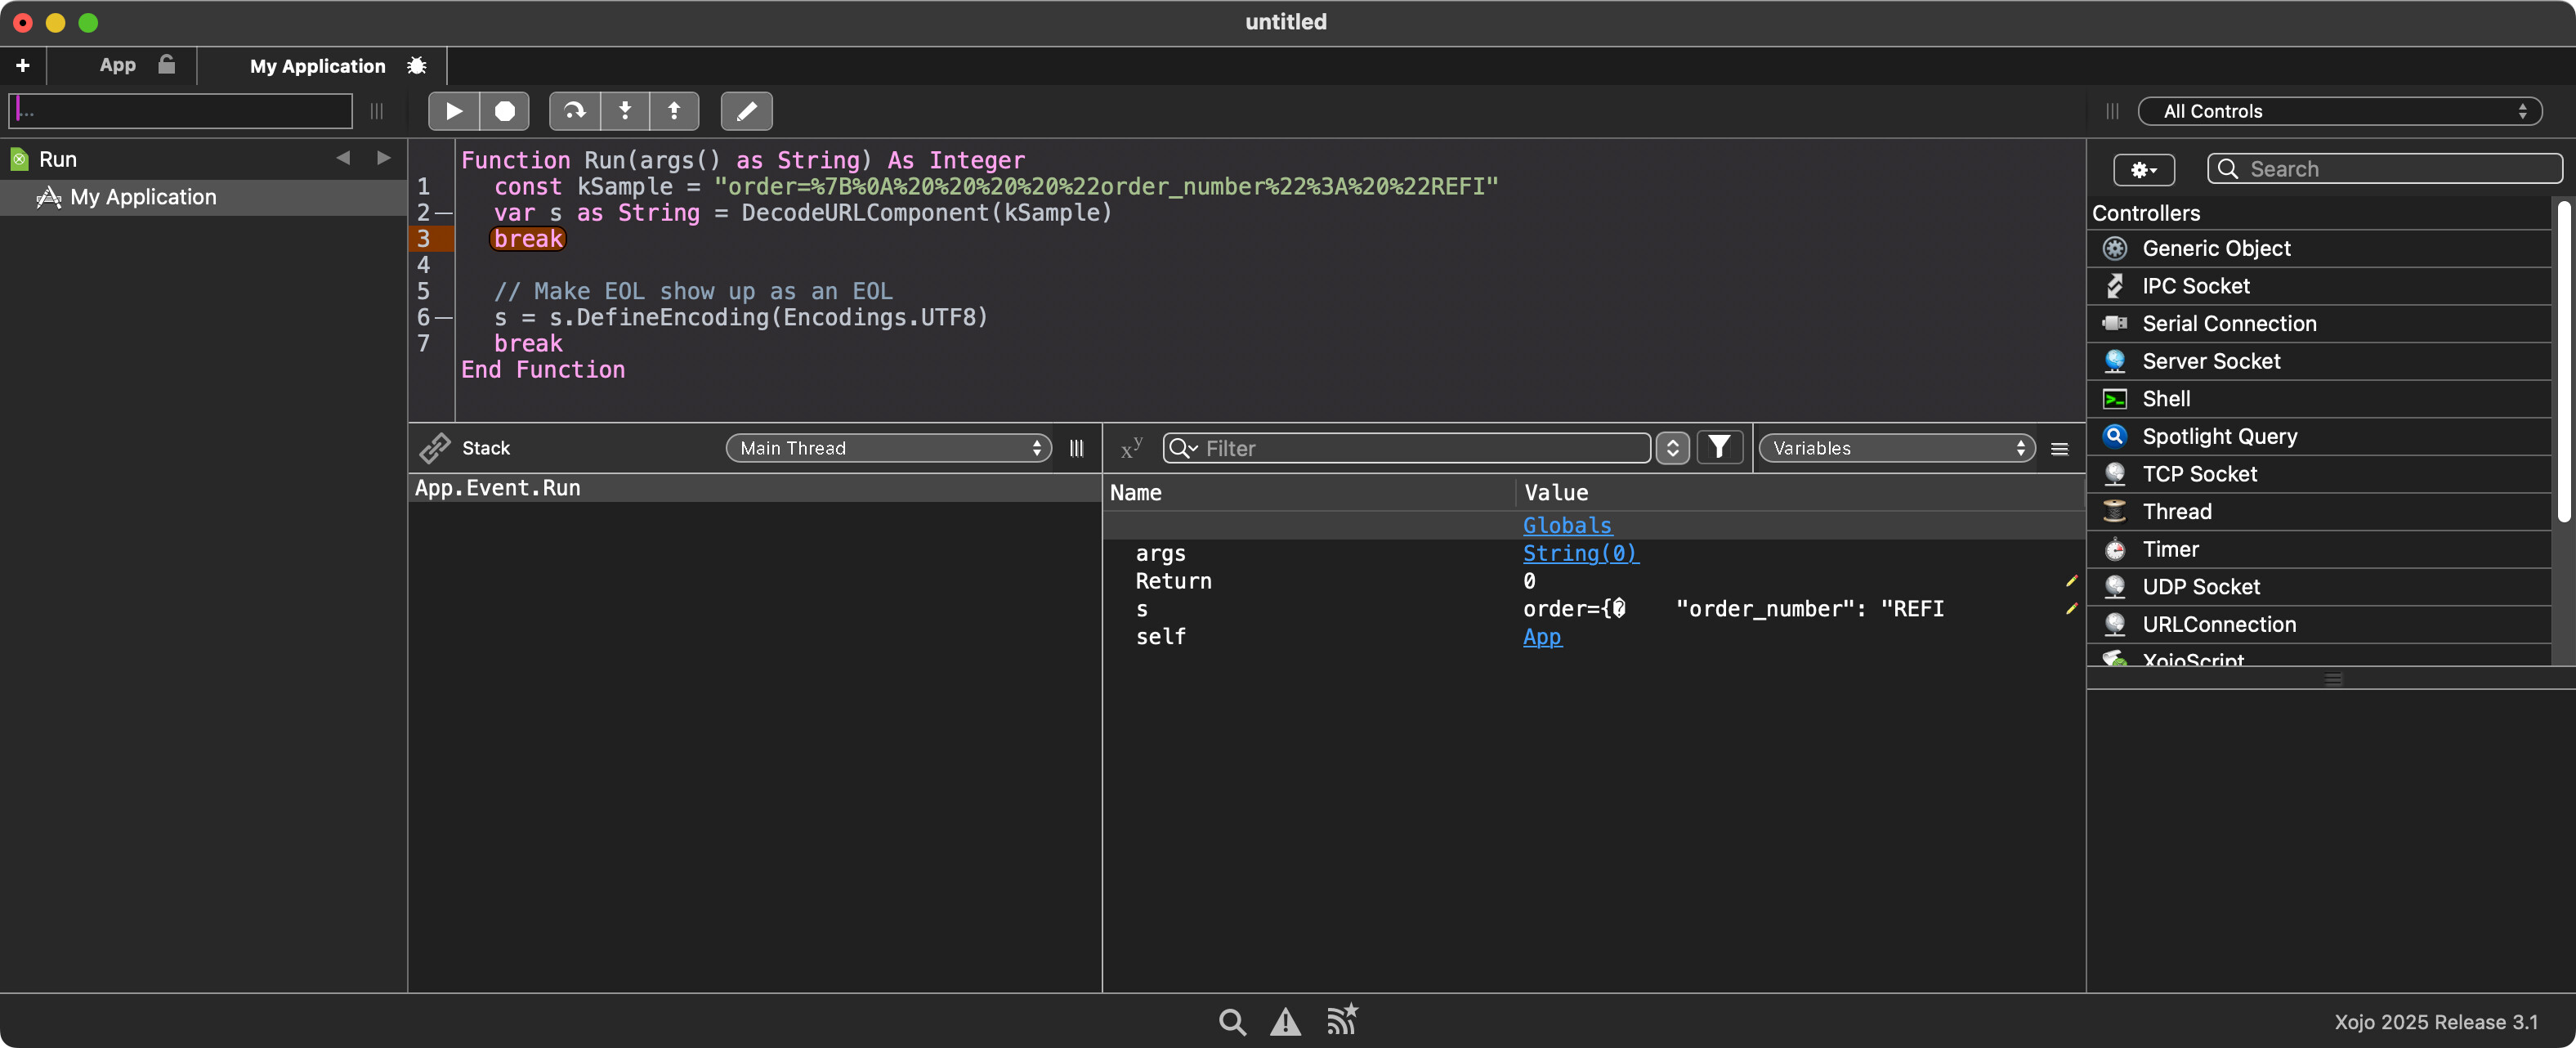Click the warning triangle icon in status bar
The height and width of the screenshot is (1048, 2576).
point(1285,1021)
